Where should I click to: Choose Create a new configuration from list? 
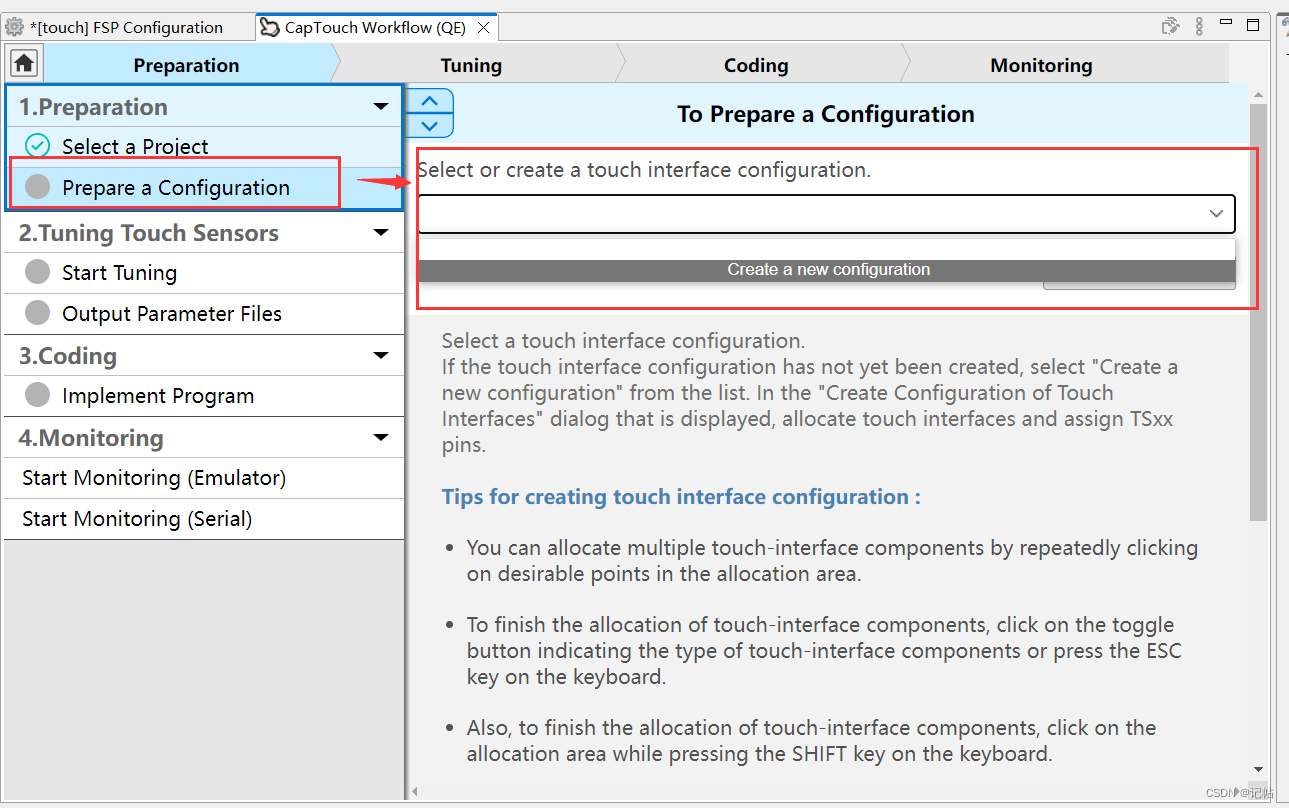(827, 270)
